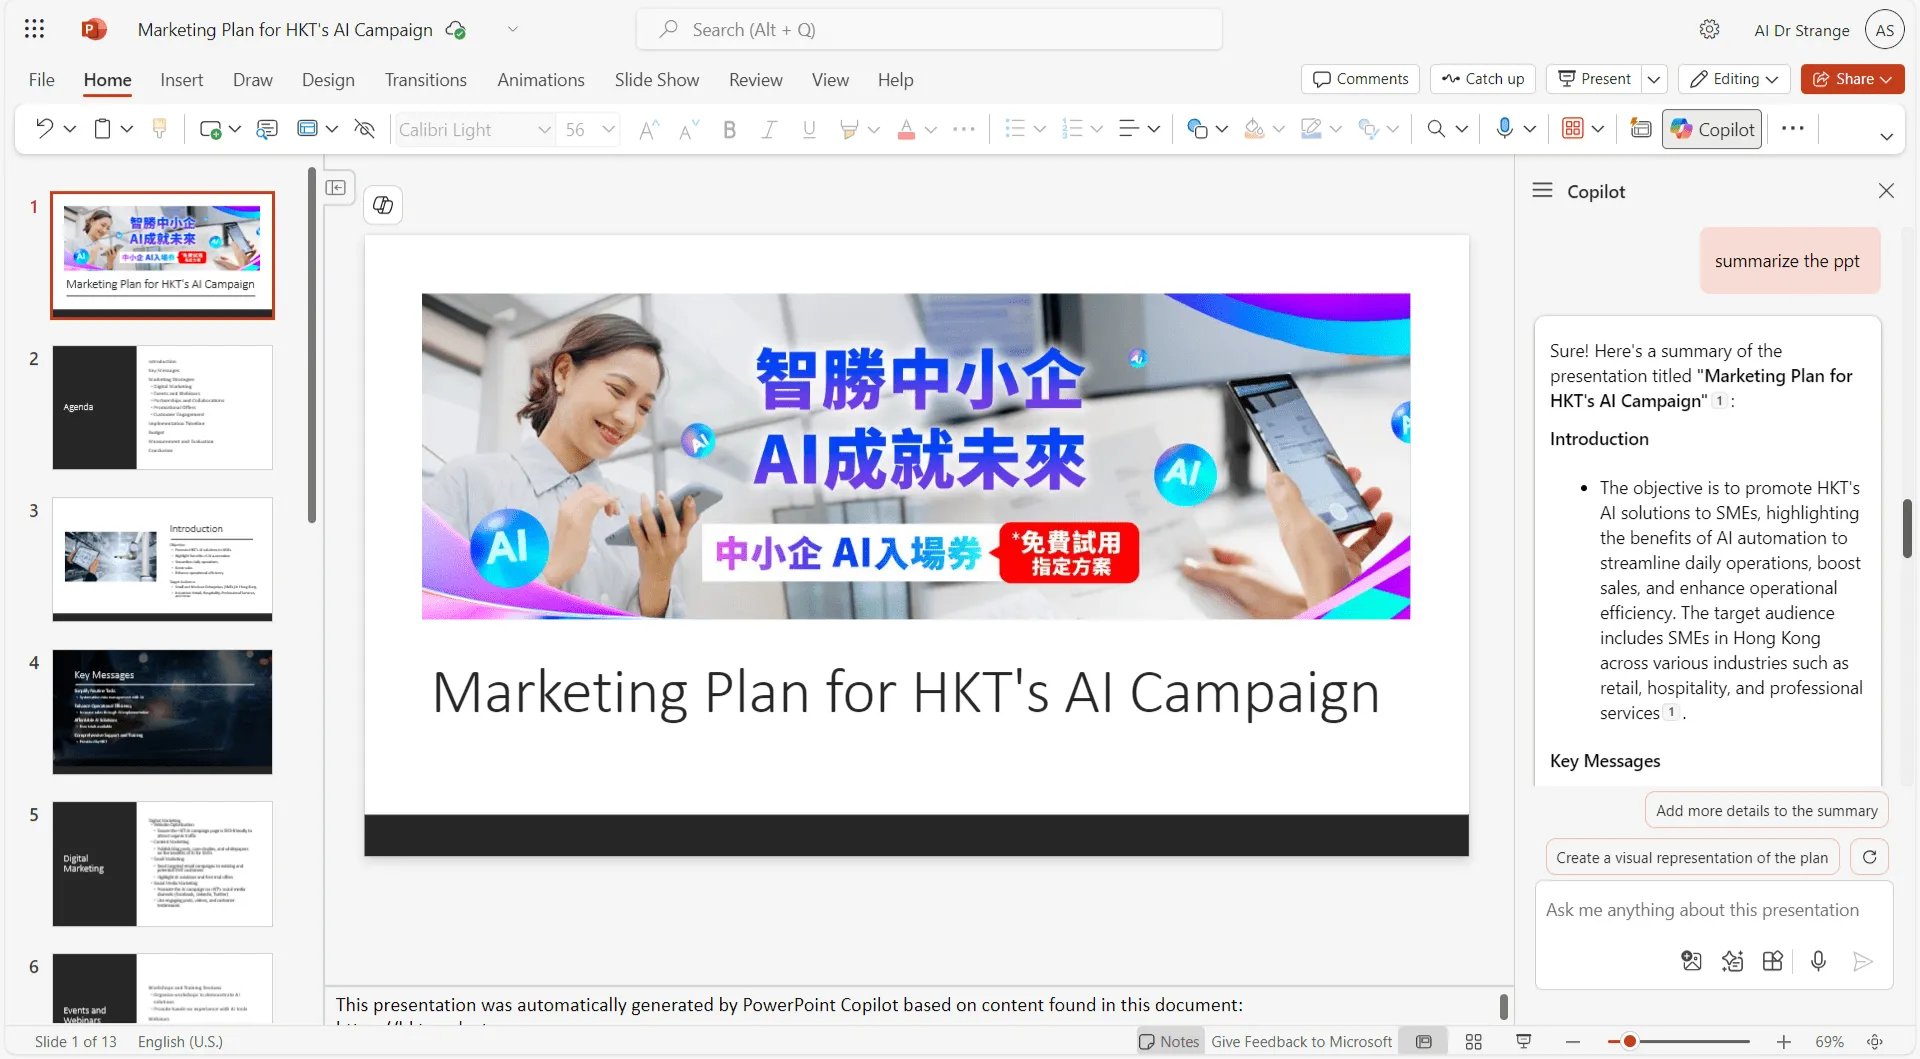Screen dimensions: 1920x1059
Task: Hide the slide with crossed-eye icon
Action: point(365,128)
